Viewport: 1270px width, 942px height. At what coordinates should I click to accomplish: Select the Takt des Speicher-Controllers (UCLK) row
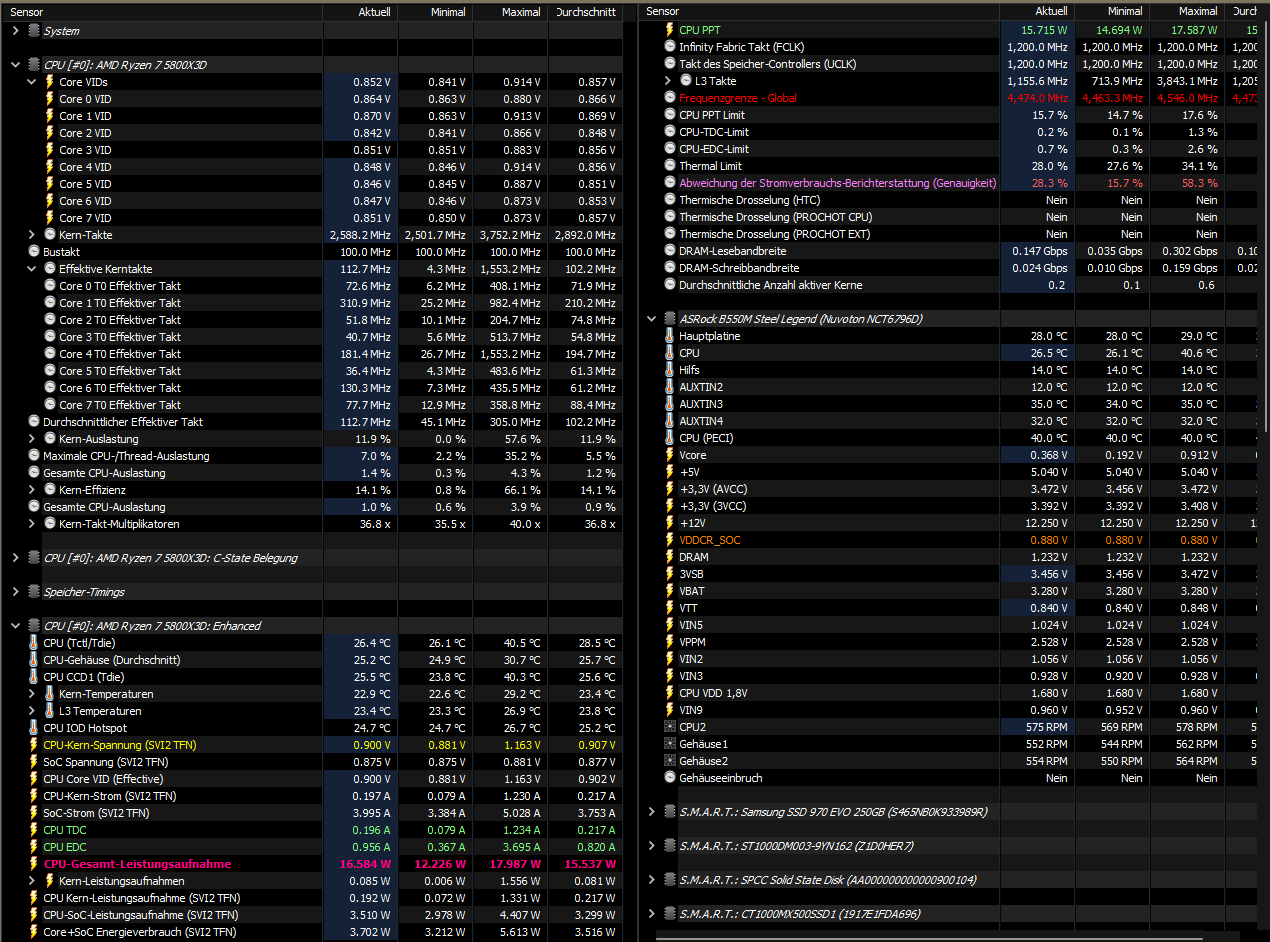[x=950, y=64]
